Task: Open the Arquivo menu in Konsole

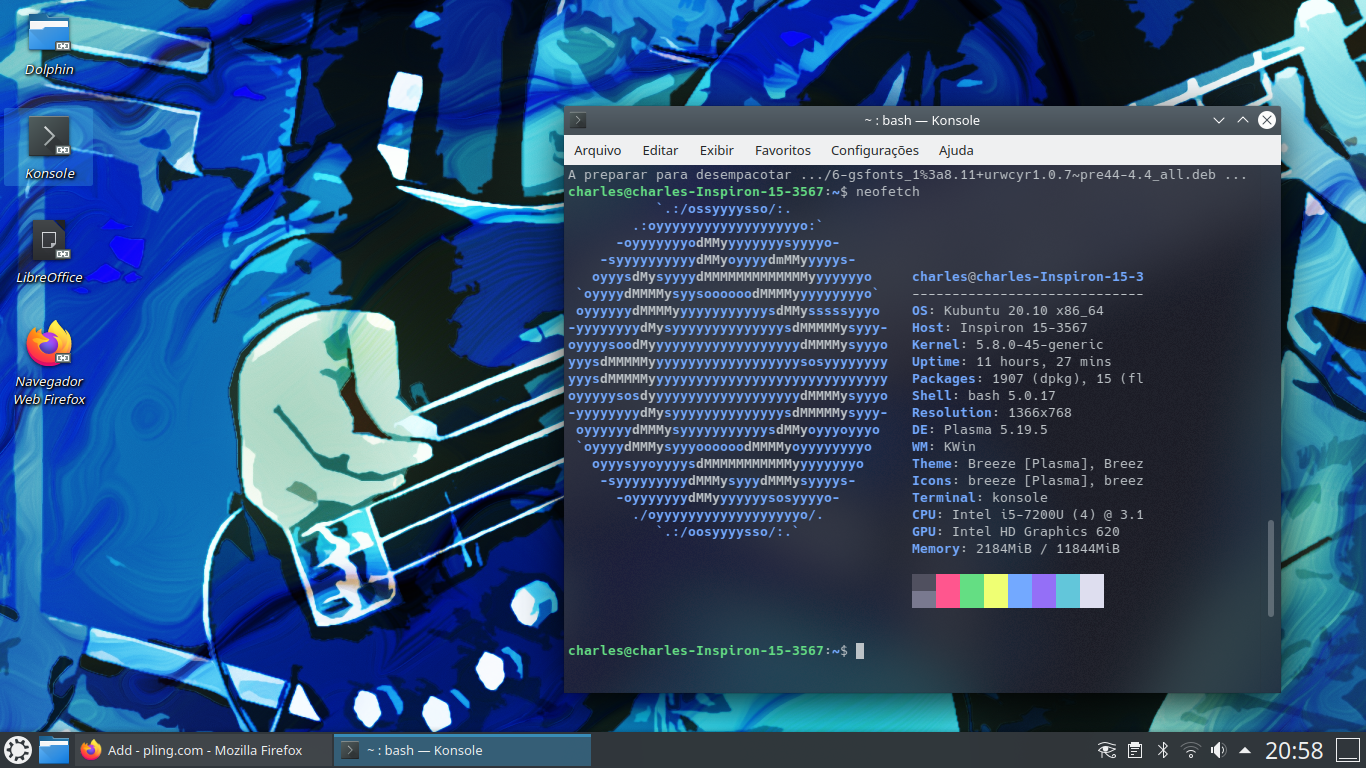Action: (597, 150)
